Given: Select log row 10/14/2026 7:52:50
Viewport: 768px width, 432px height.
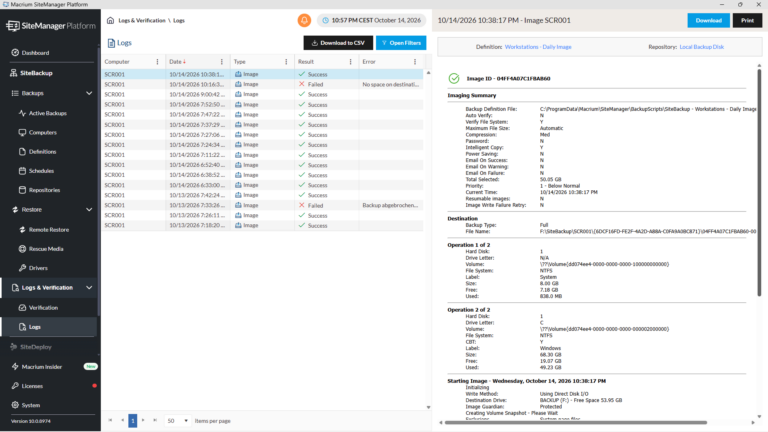Looking at the screenshot, I should coord(263,104).
